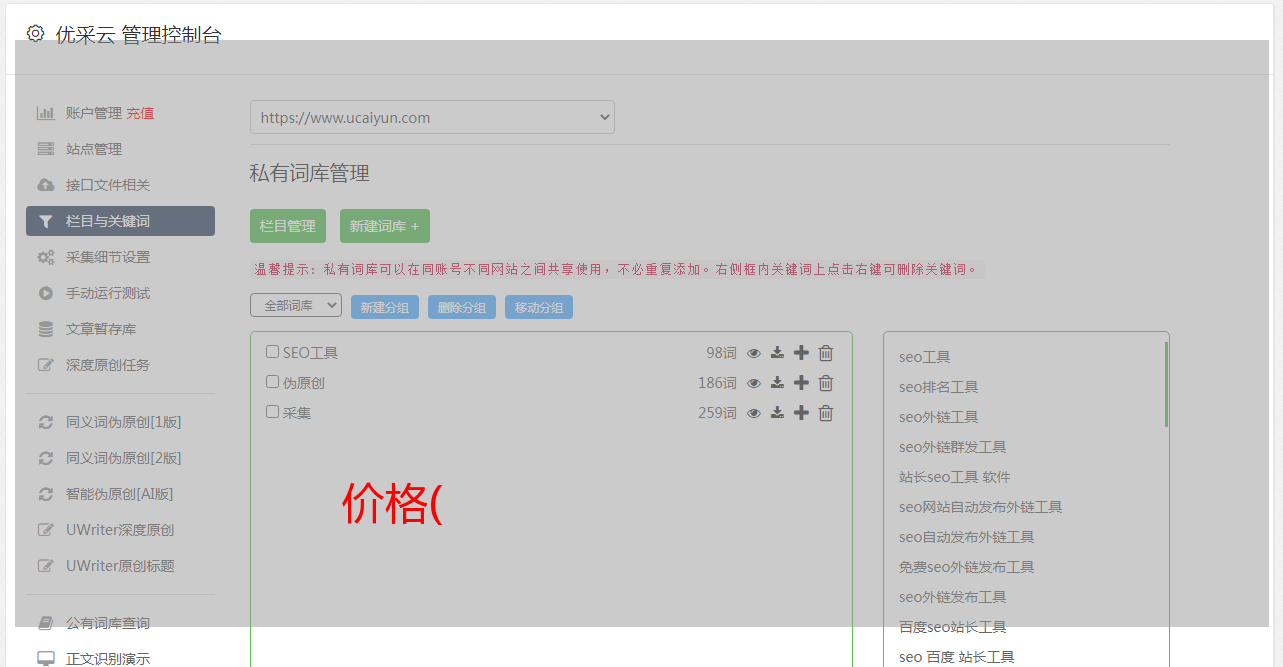Click the UWriter深度原创 edit icon
Image resolution: width=1283 pixels, height=667 pixels.
[46, 530]
